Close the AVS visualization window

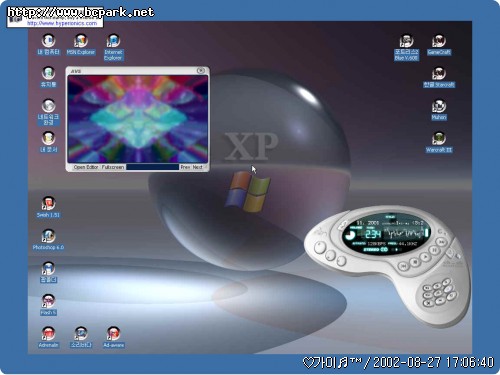tap(200, 70)
